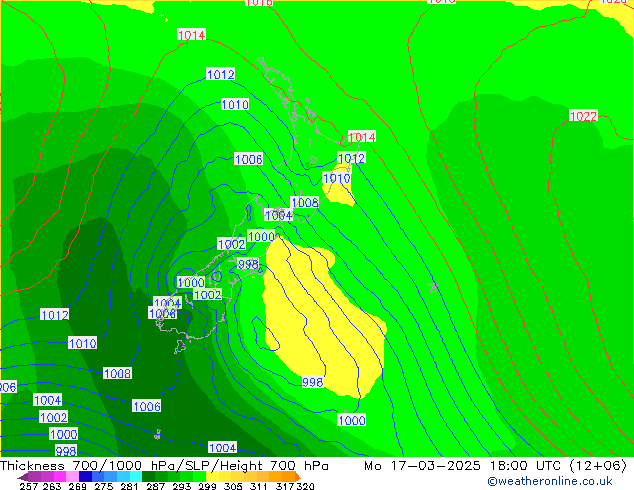Click the legend value 257
Image resolution: width=634 pixels, height=490 pixels.
coord(29,486)
